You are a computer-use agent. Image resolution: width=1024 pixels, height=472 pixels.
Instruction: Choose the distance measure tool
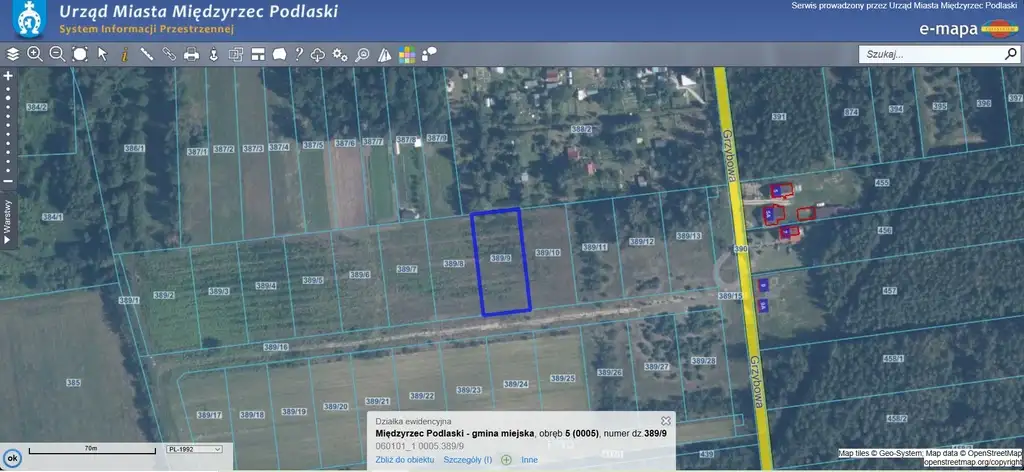coord(146,54)
